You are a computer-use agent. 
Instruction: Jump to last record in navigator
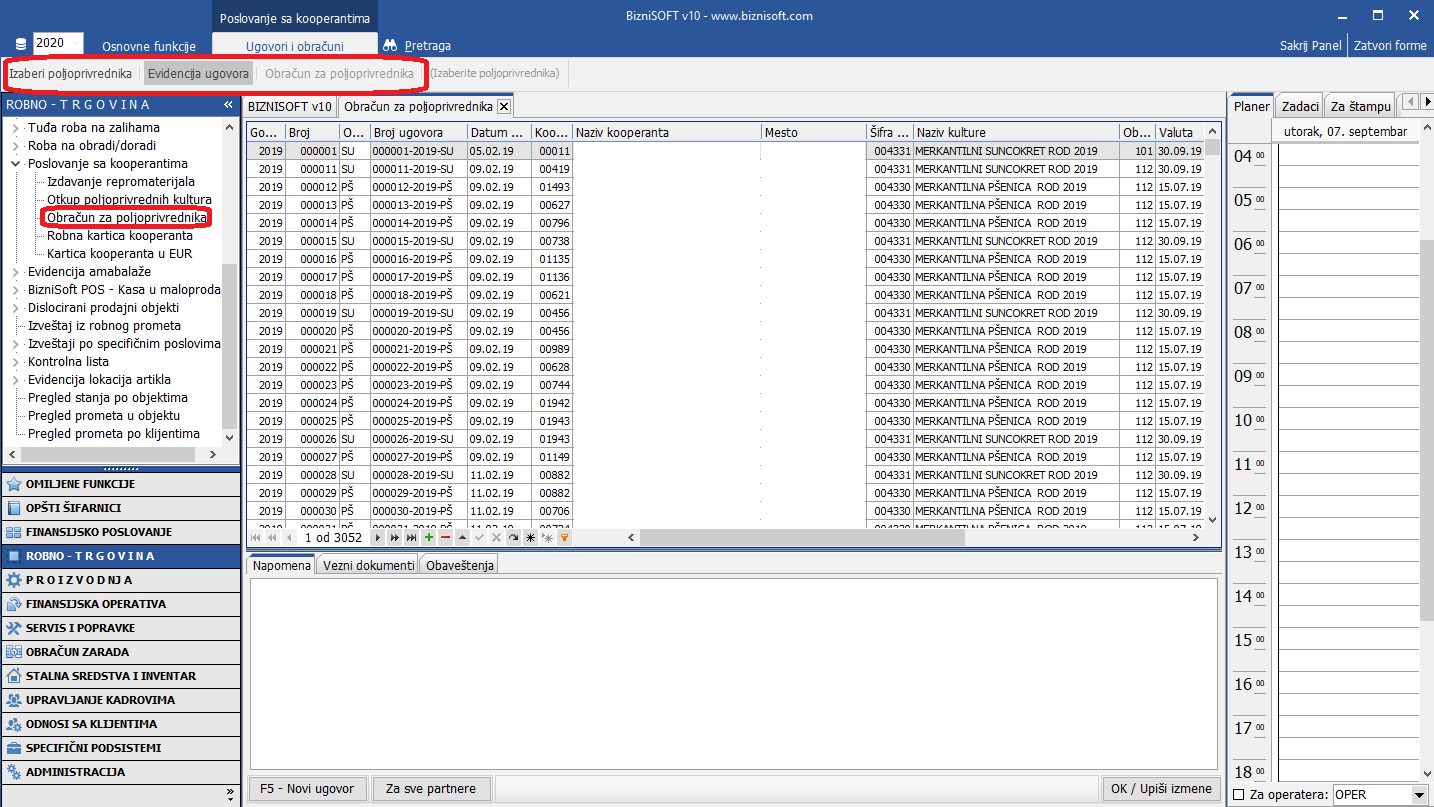(x=411, y=538)
